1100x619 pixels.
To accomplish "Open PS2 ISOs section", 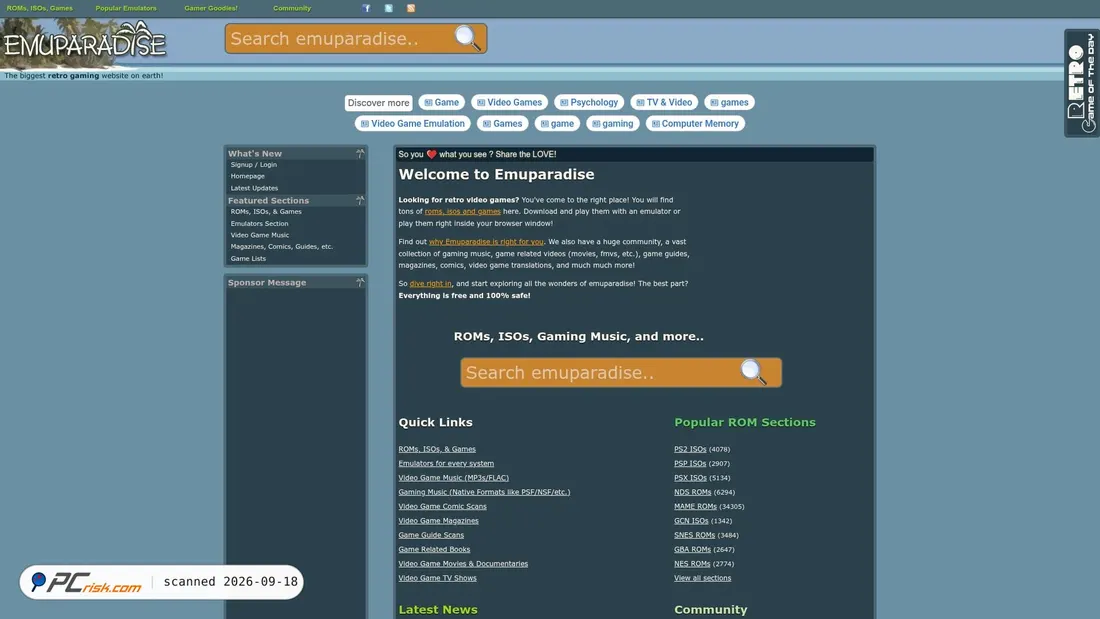I will (690, 449).
